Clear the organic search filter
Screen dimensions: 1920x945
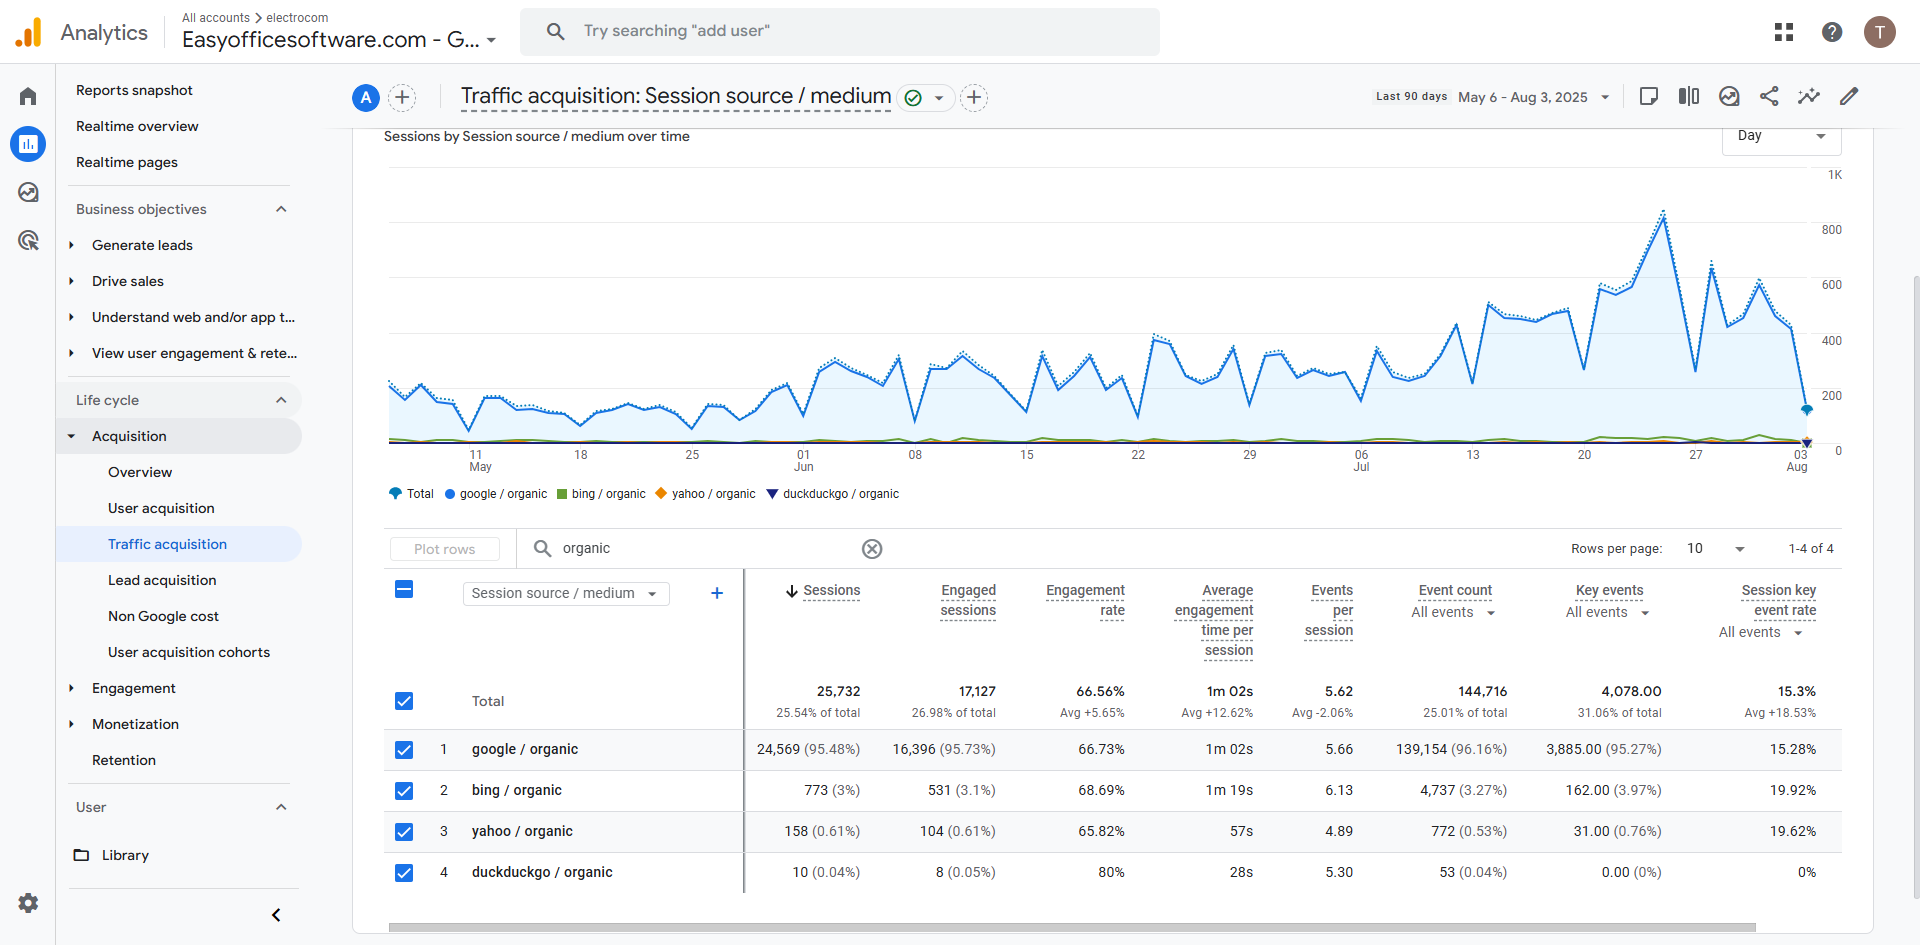tap(872, 549)
